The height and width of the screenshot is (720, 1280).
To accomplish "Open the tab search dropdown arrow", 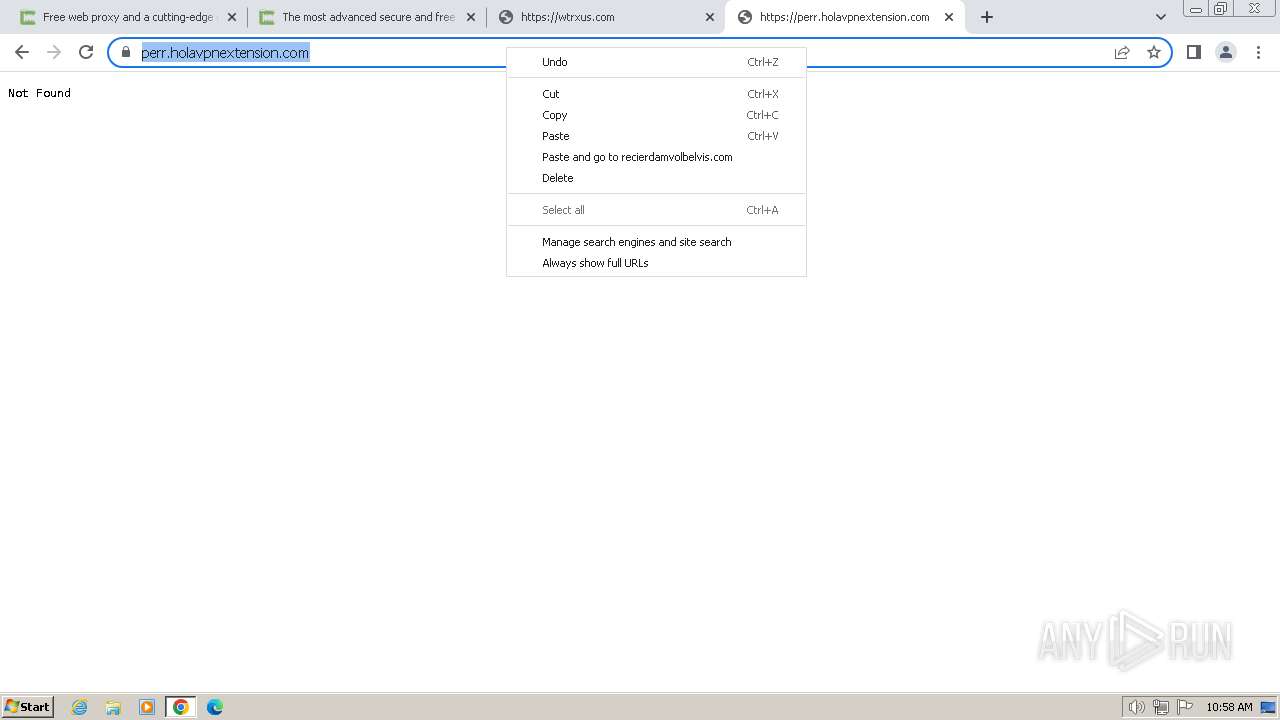I will pyautogui.click(x=1161, y=17).
